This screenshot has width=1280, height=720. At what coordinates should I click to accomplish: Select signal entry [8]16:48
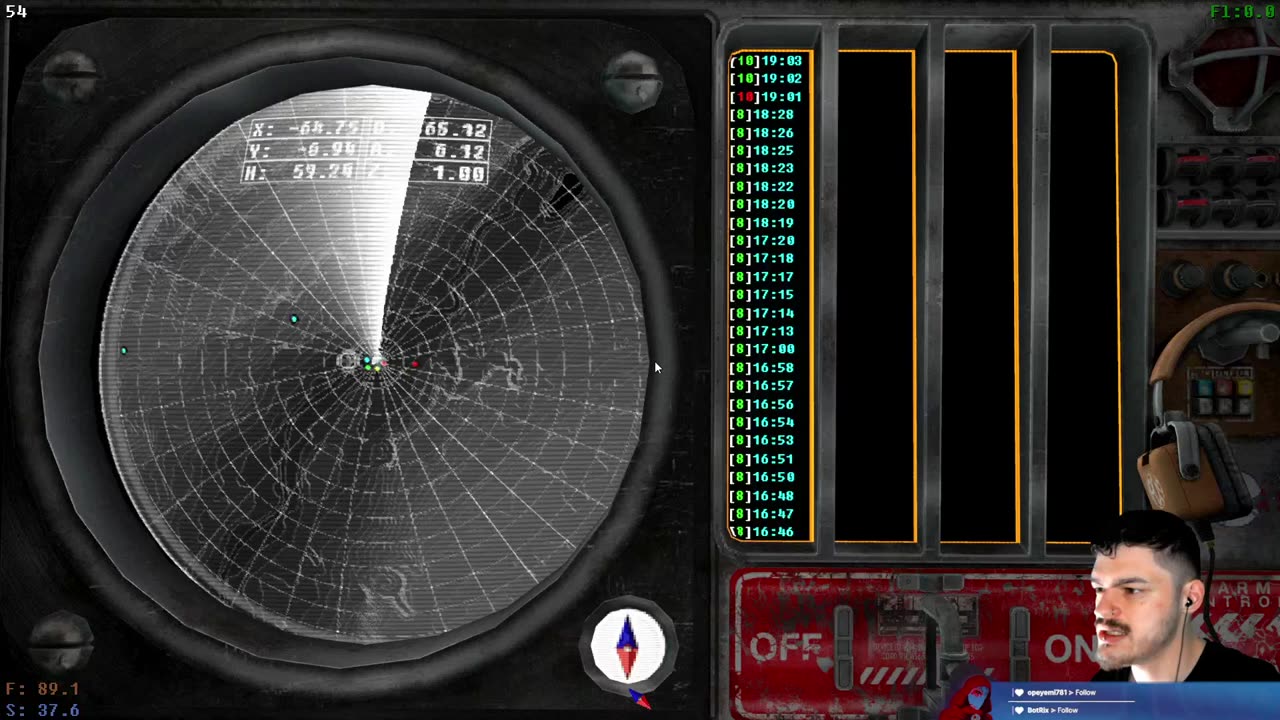tap(764, 495)
